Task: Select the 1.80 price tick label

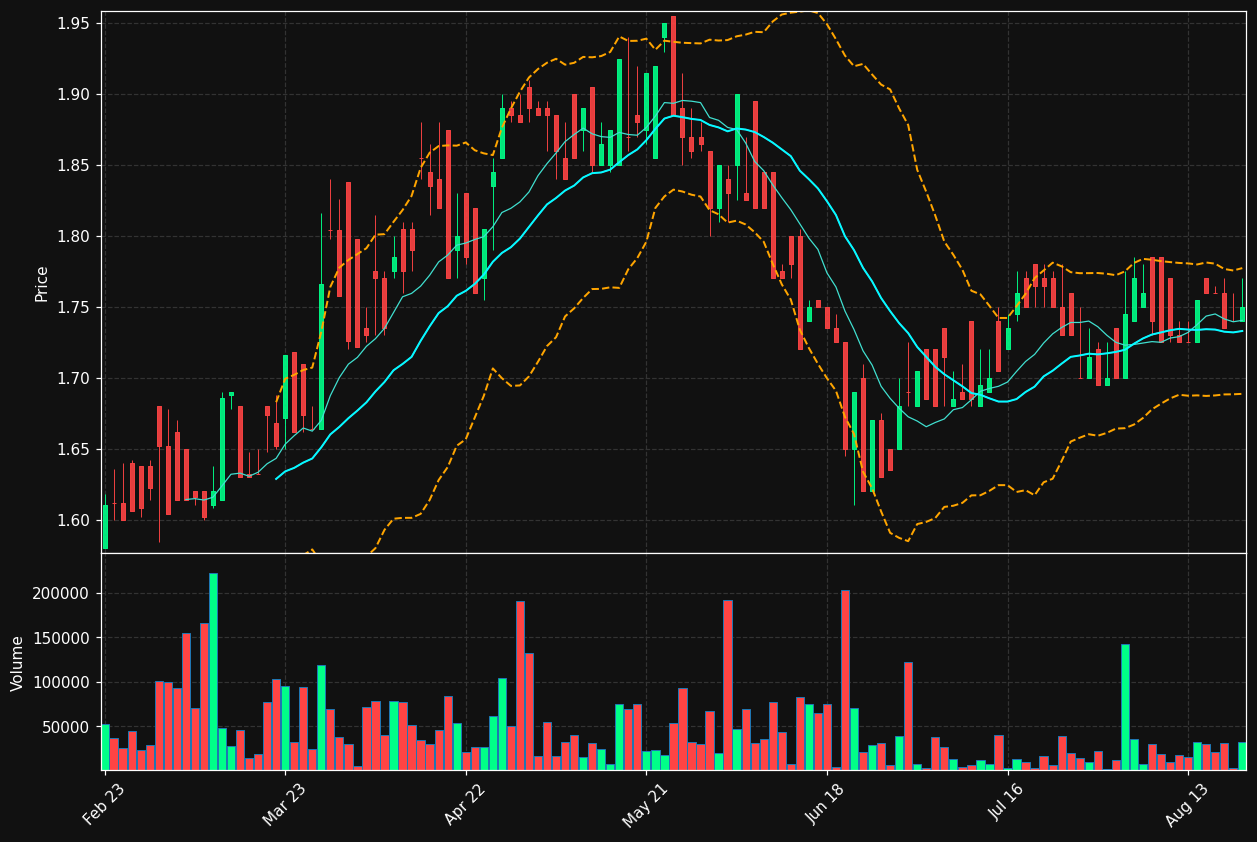Action: [x=74, y=236]
